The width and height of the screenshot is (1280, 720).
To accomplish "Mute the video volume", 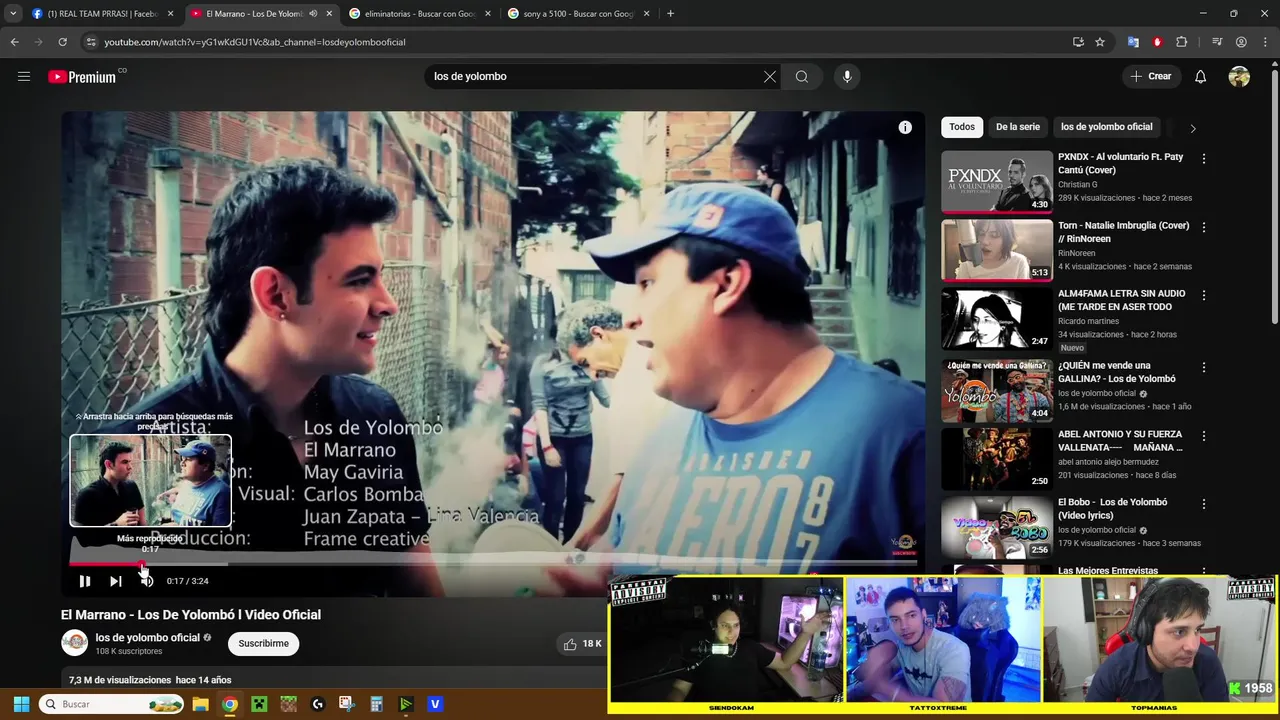I will point(147,581).
